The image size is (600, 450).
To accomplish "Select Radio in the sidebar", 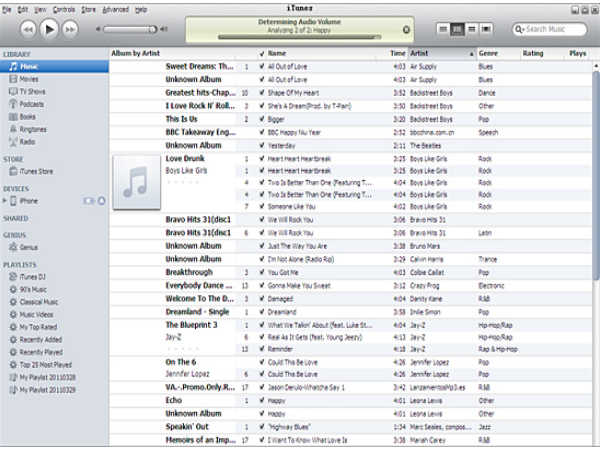I will [28, 141].
